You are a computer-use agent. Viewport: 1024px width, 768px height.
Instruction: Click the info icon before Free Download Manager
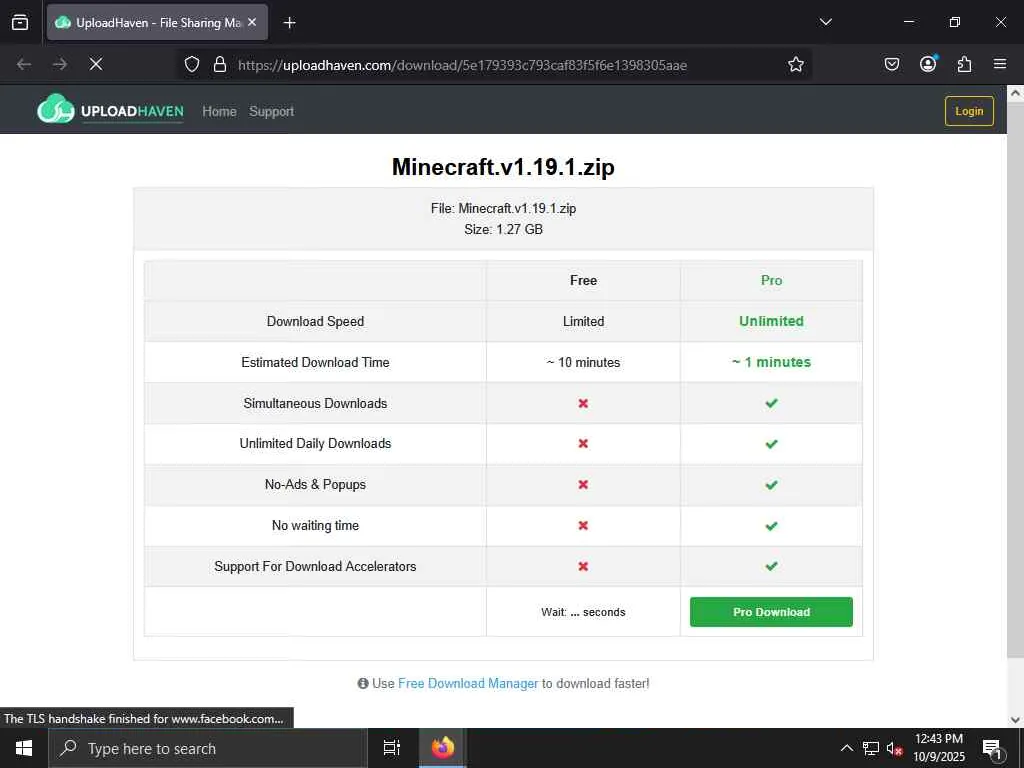(363, 683)
